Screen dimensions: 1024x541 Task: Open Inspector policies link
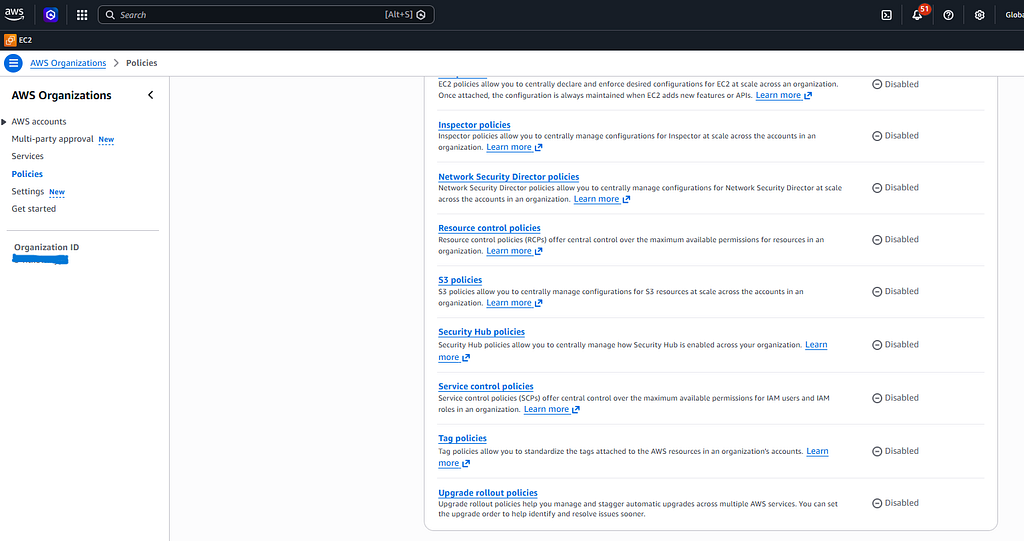(474, 125)
